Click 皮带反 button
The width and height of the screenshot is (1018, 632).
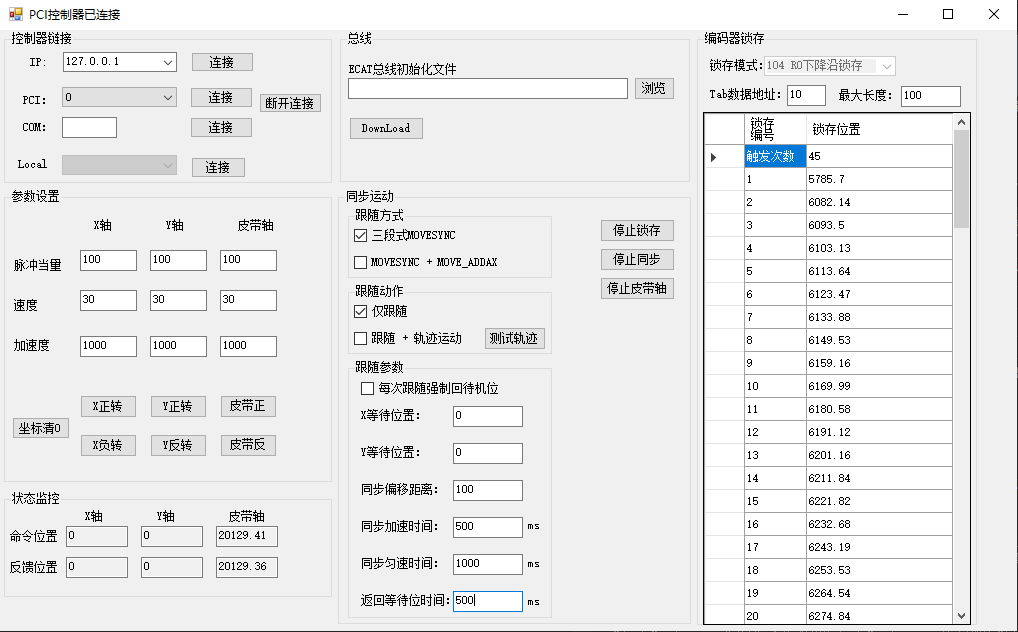coord(248,445)
